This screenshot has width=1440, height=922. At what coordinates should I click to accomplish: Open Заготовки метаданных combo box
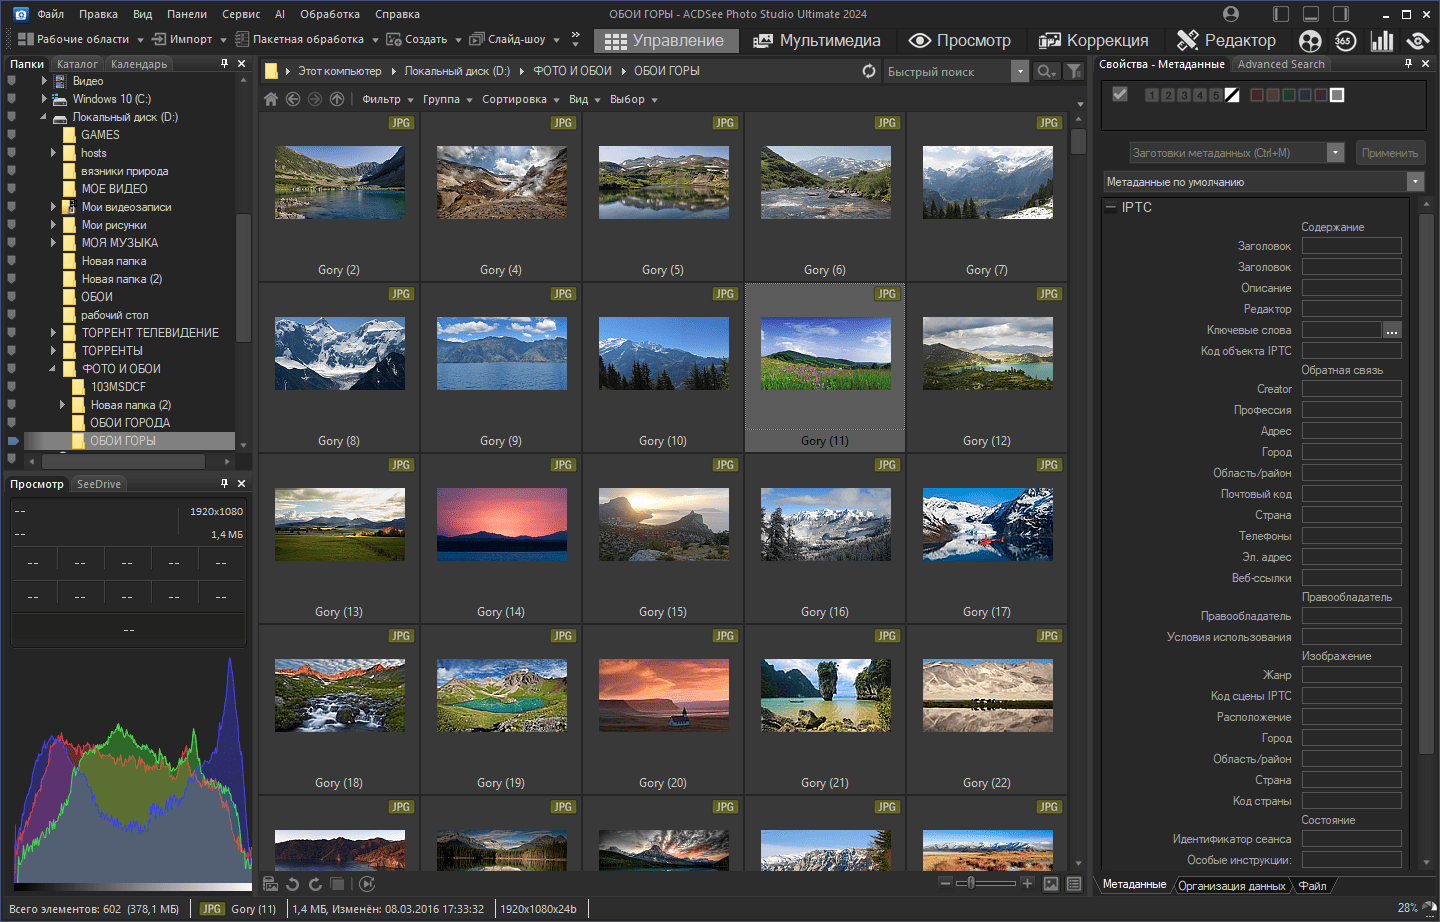tap(1236, 153)
